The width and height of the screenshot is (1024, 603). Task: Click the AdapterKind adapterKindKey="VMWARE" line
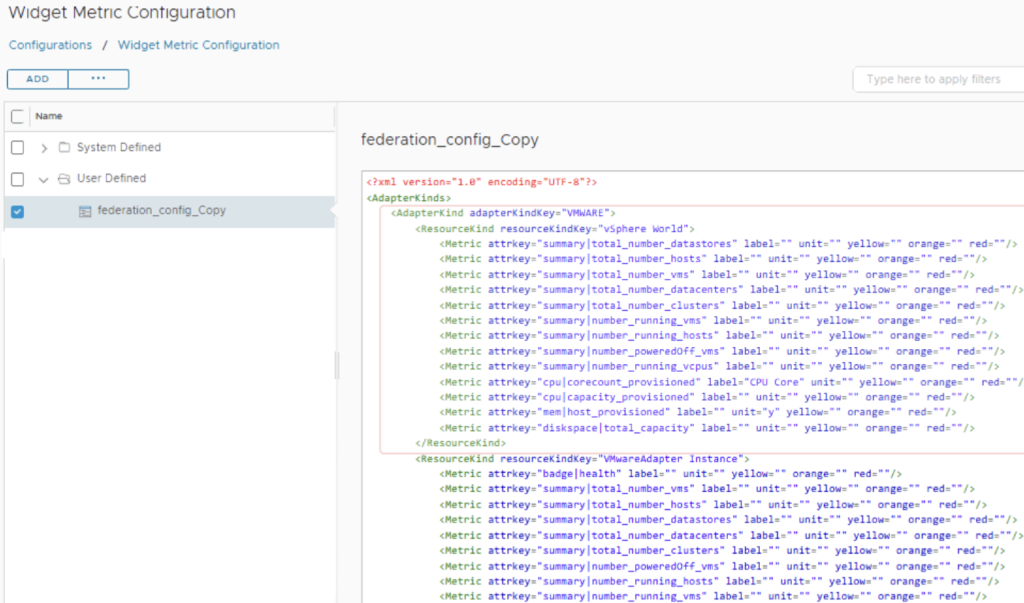(503, 213)
